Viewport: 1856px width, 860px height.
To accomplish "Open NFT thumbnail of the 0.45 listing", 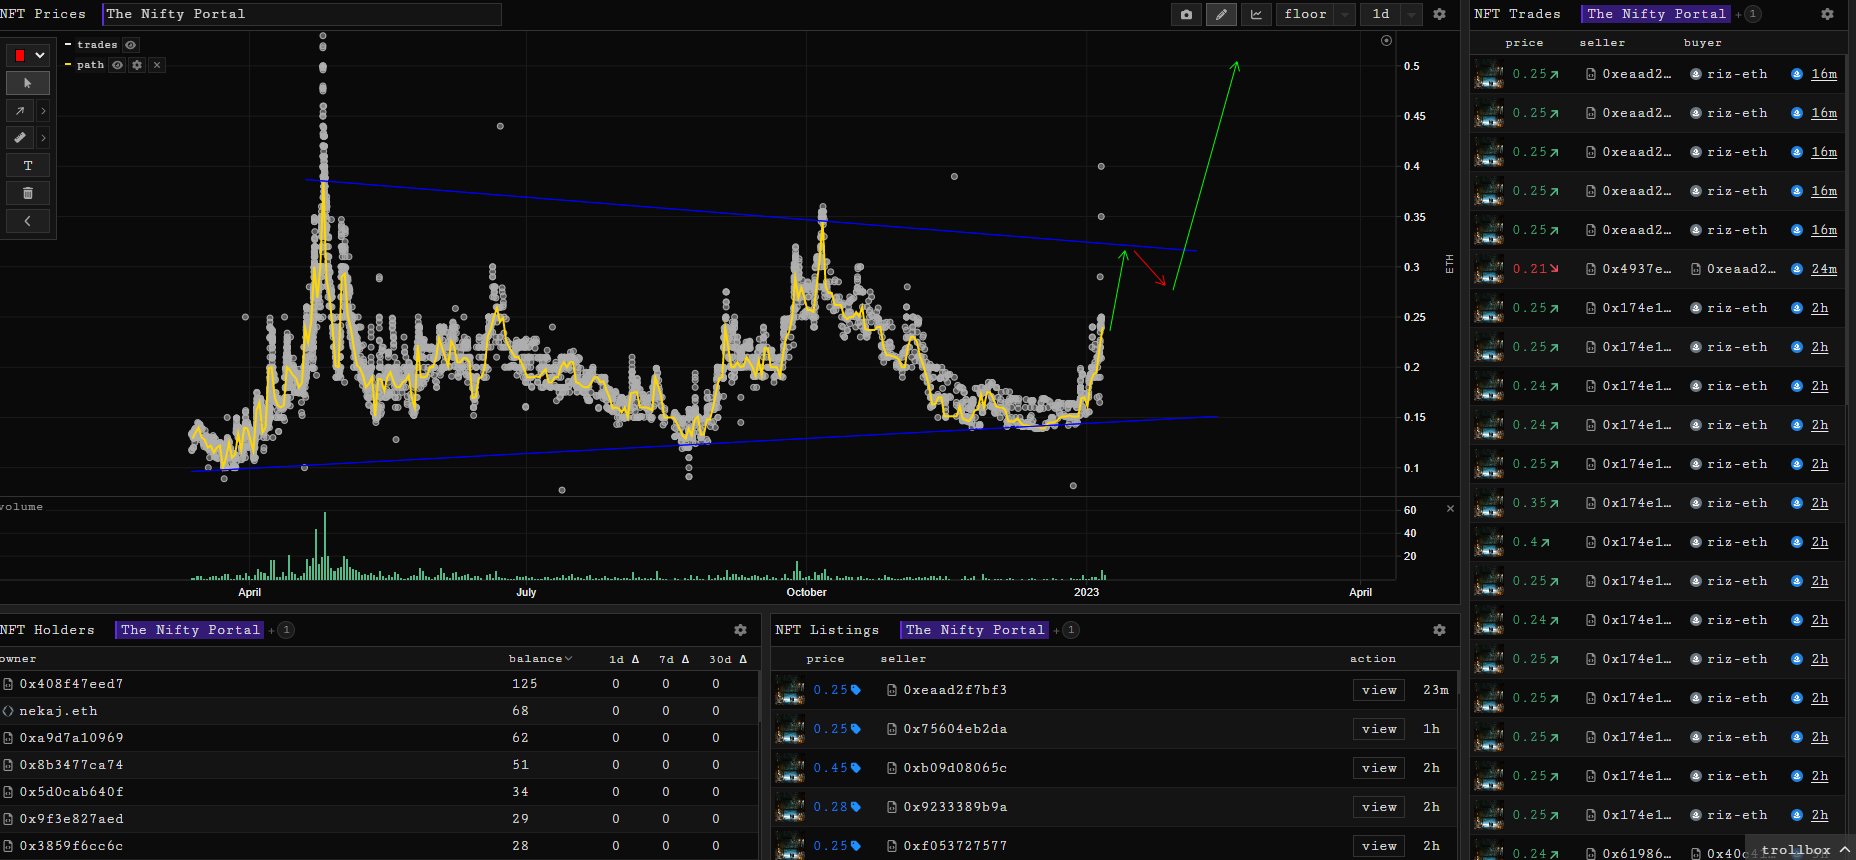I will click(x=790, y=768).
